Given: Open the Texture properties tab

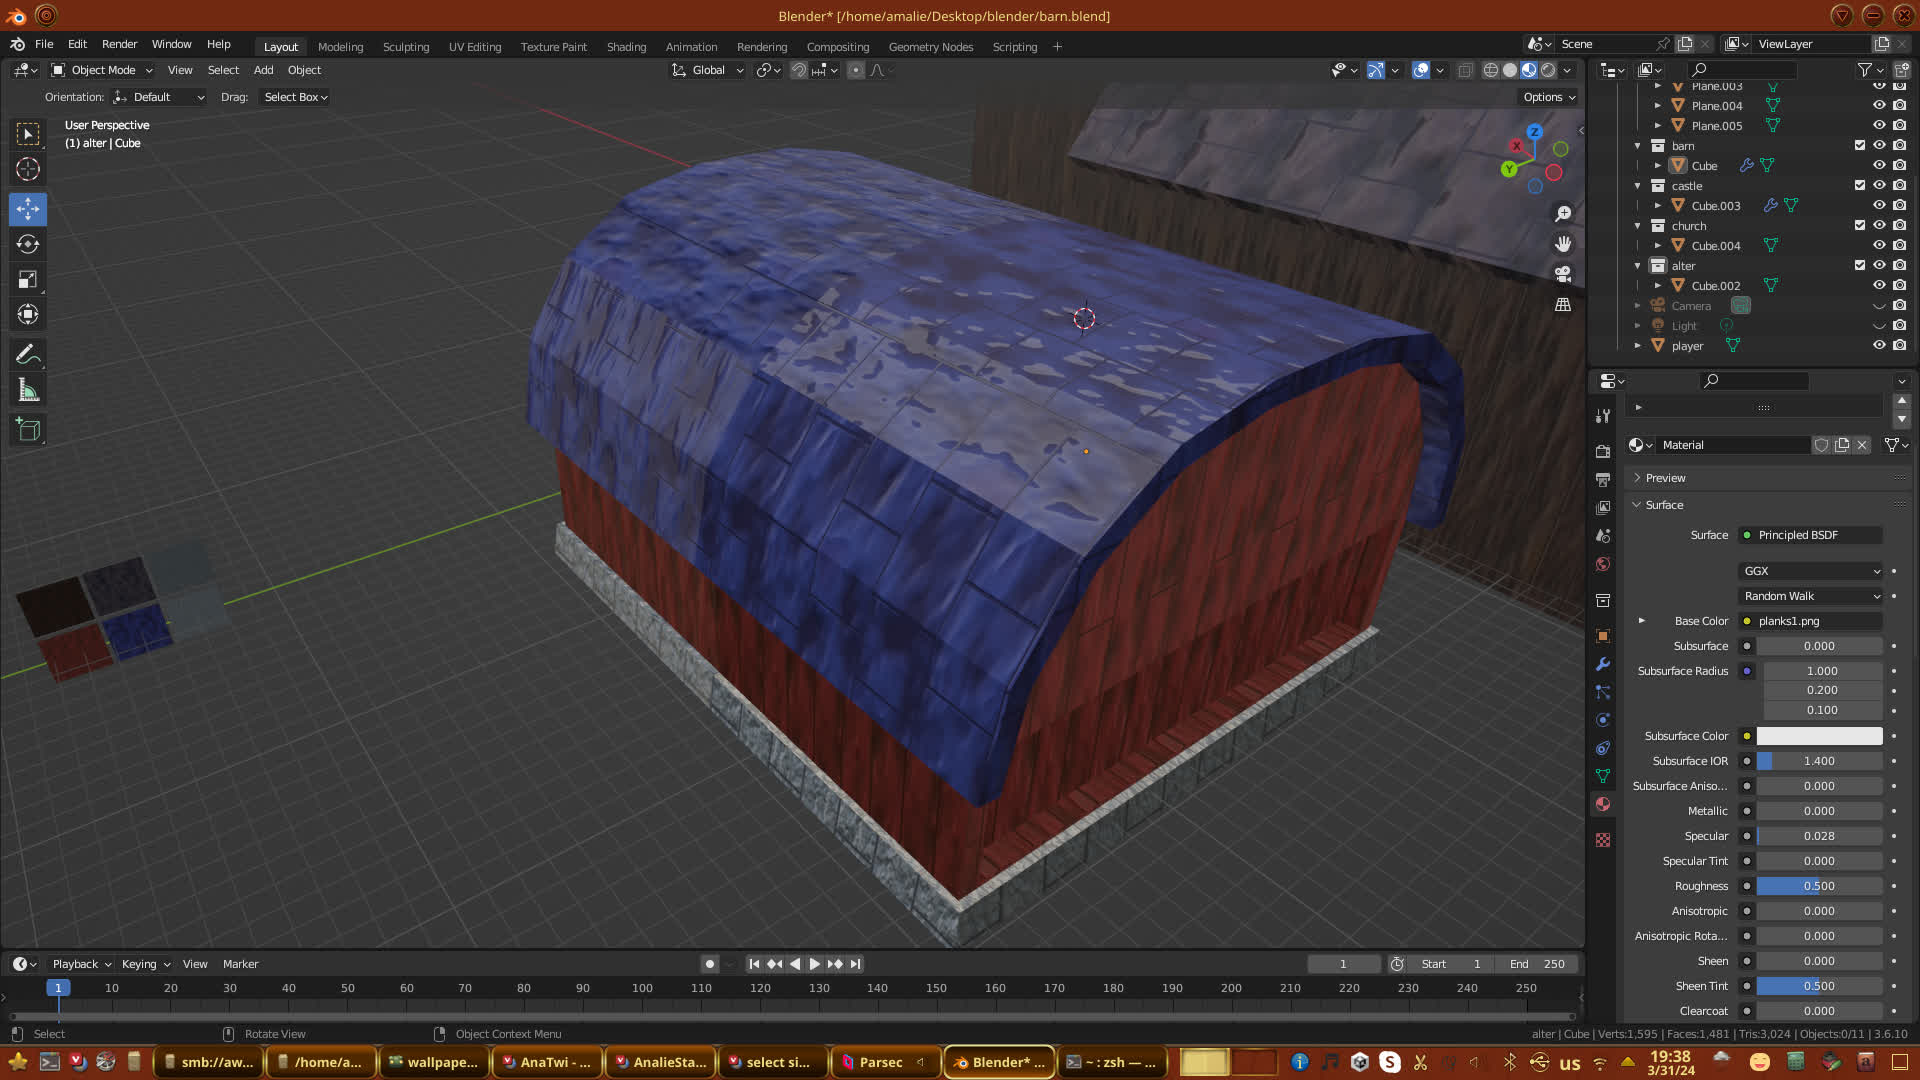Looking at the screenshot, I should tap(1603, 840).
